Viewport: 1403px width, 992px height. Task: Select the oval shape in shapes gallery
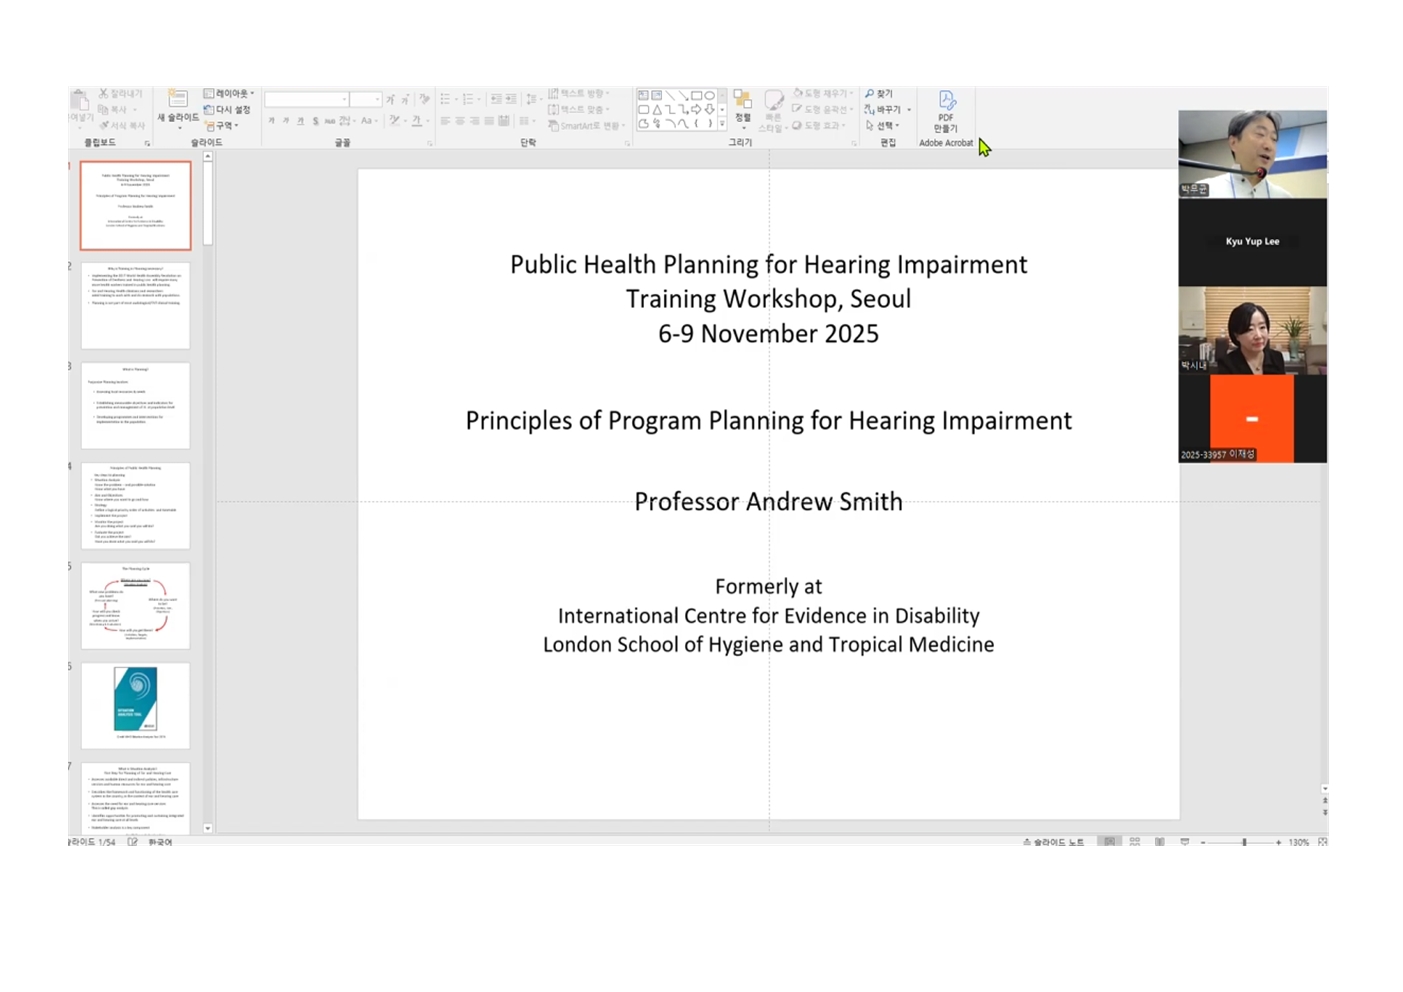tap(710, 96)
